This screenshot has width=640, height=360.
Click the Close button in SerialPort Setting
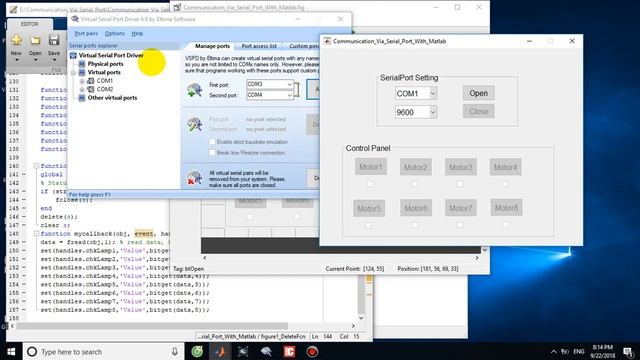point(478,111)
